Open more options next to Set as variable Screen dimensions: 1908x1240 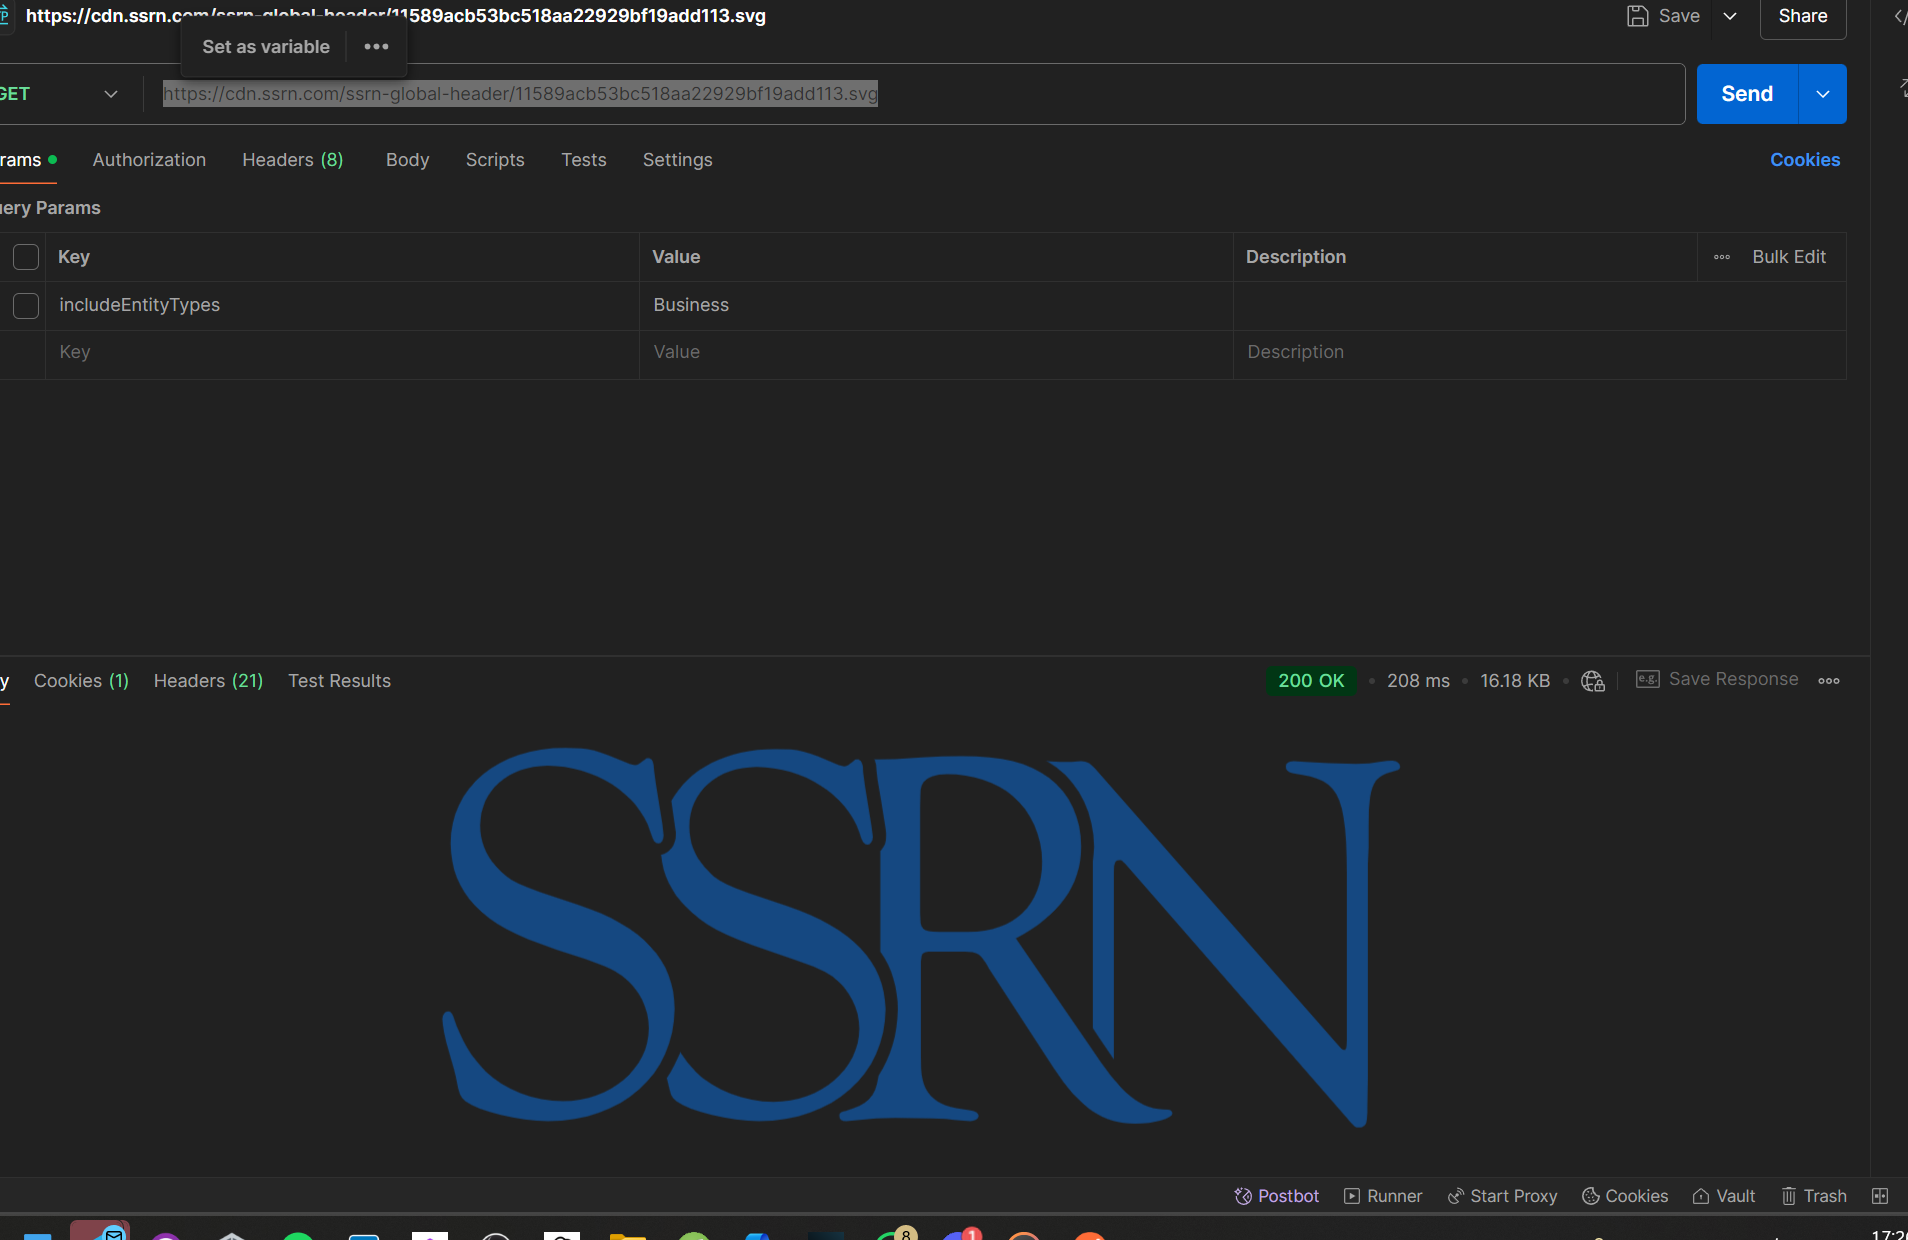tap(376, 47)
